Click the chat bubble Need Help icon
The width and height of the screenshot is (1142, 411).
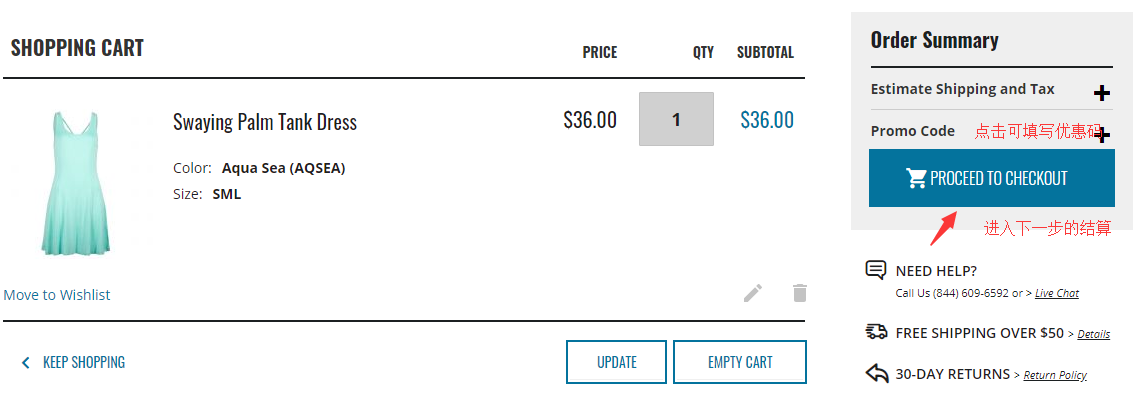tap(876, 270)
